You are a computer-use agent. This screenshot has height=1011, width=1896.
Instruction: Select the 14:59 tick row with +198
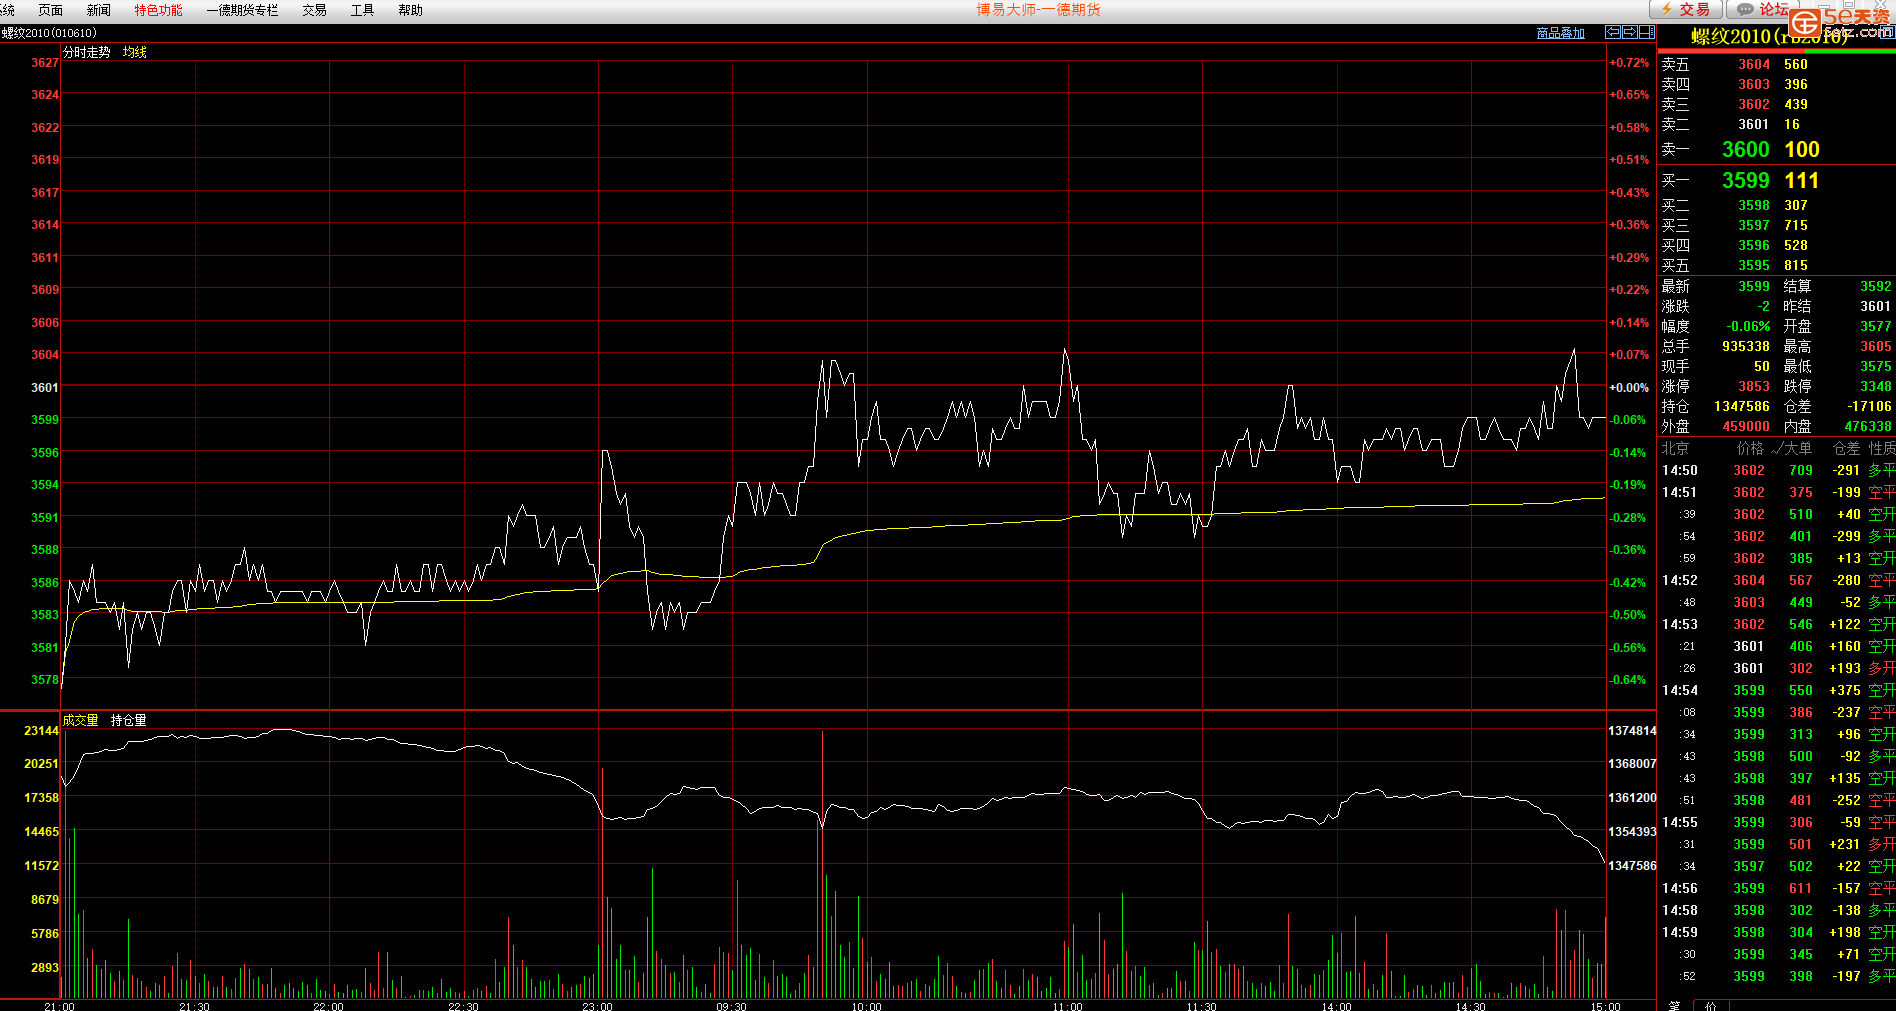[x=1777, y=932]
